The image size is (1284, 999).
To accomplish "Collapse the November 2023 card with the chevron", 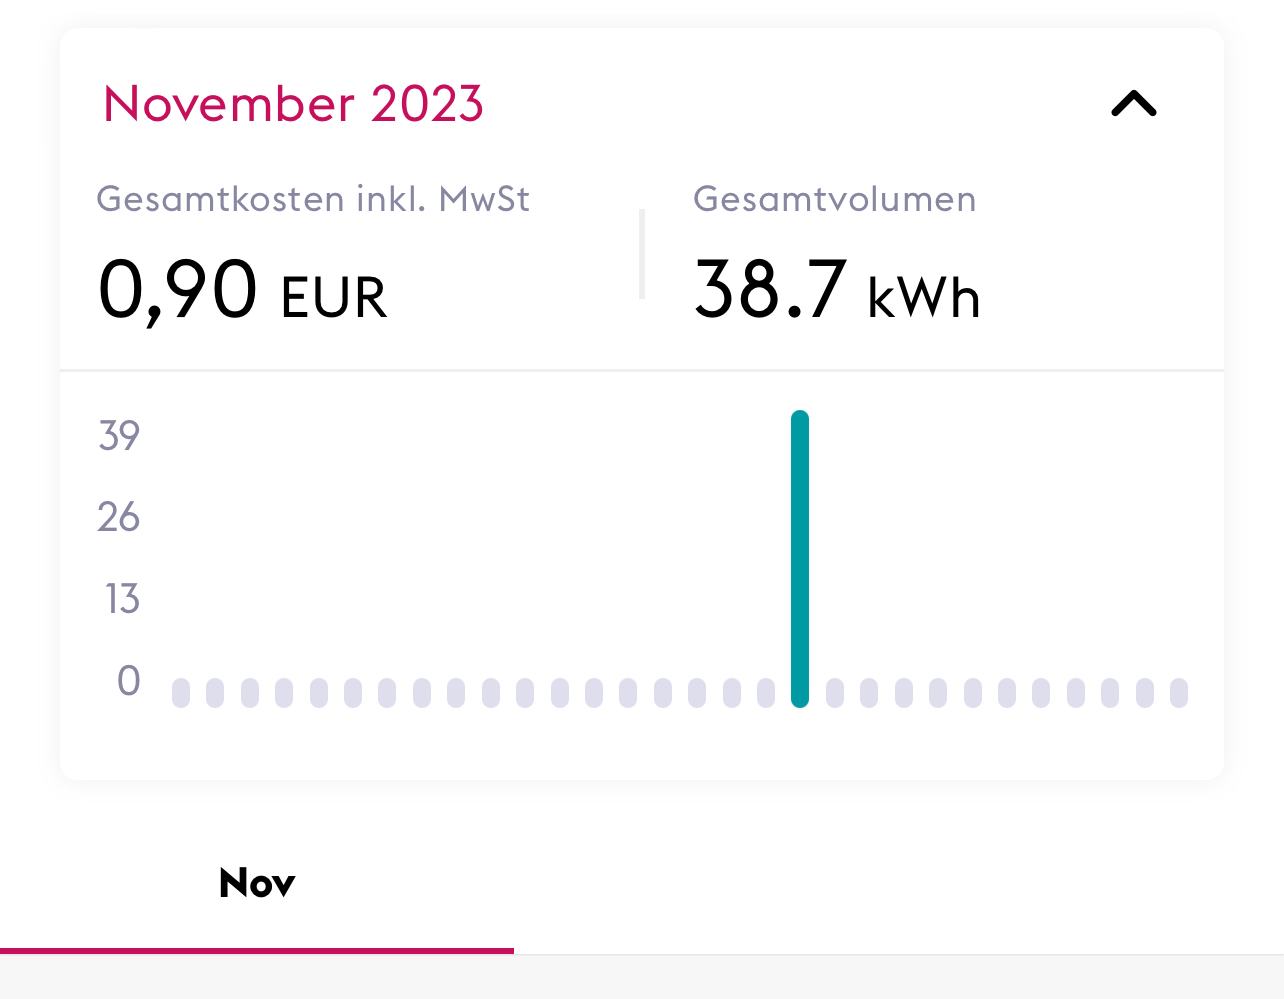I will 1134,104.
